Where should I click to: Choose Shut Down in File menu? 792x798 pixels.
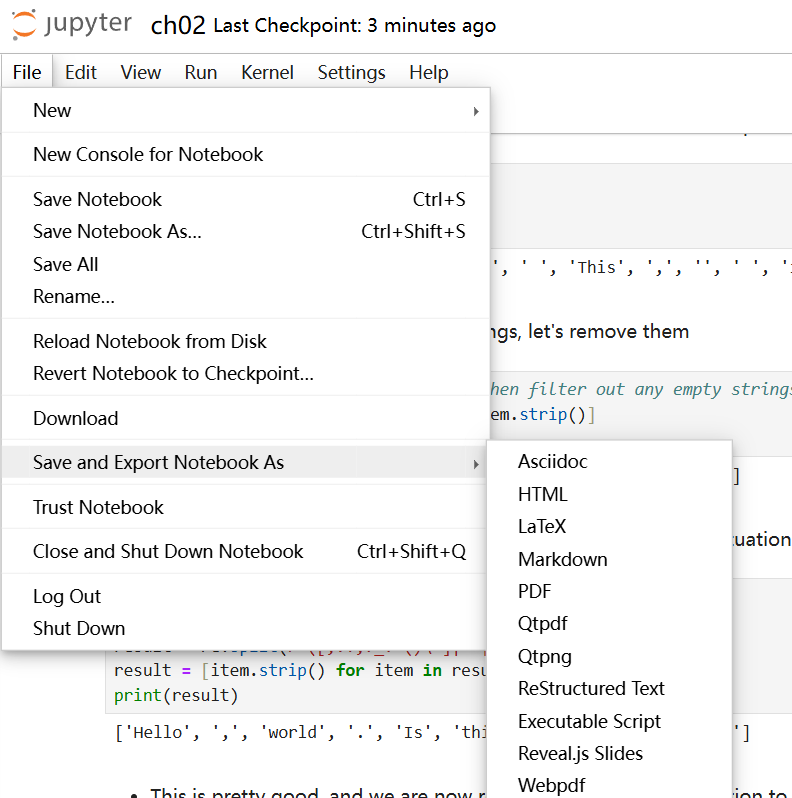coord(246,629)
